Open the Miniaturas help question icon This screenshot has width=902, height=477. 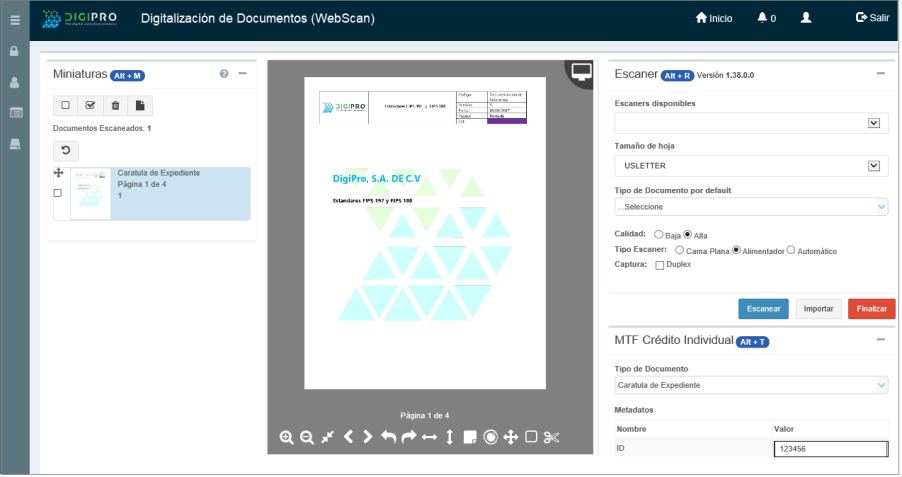[224, 74]
